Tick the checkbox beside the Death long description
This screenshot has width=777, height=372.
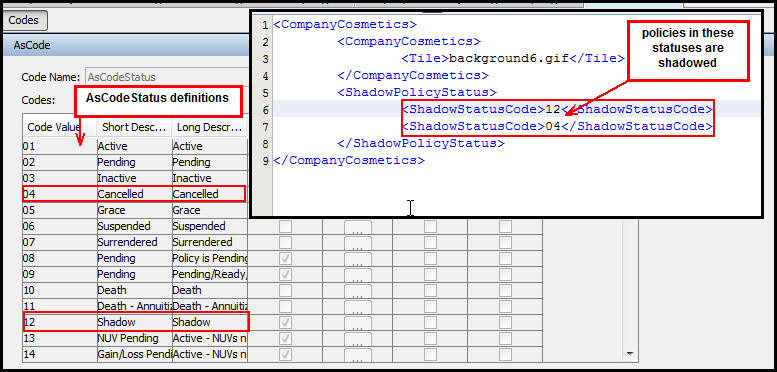tap(285, 290)
